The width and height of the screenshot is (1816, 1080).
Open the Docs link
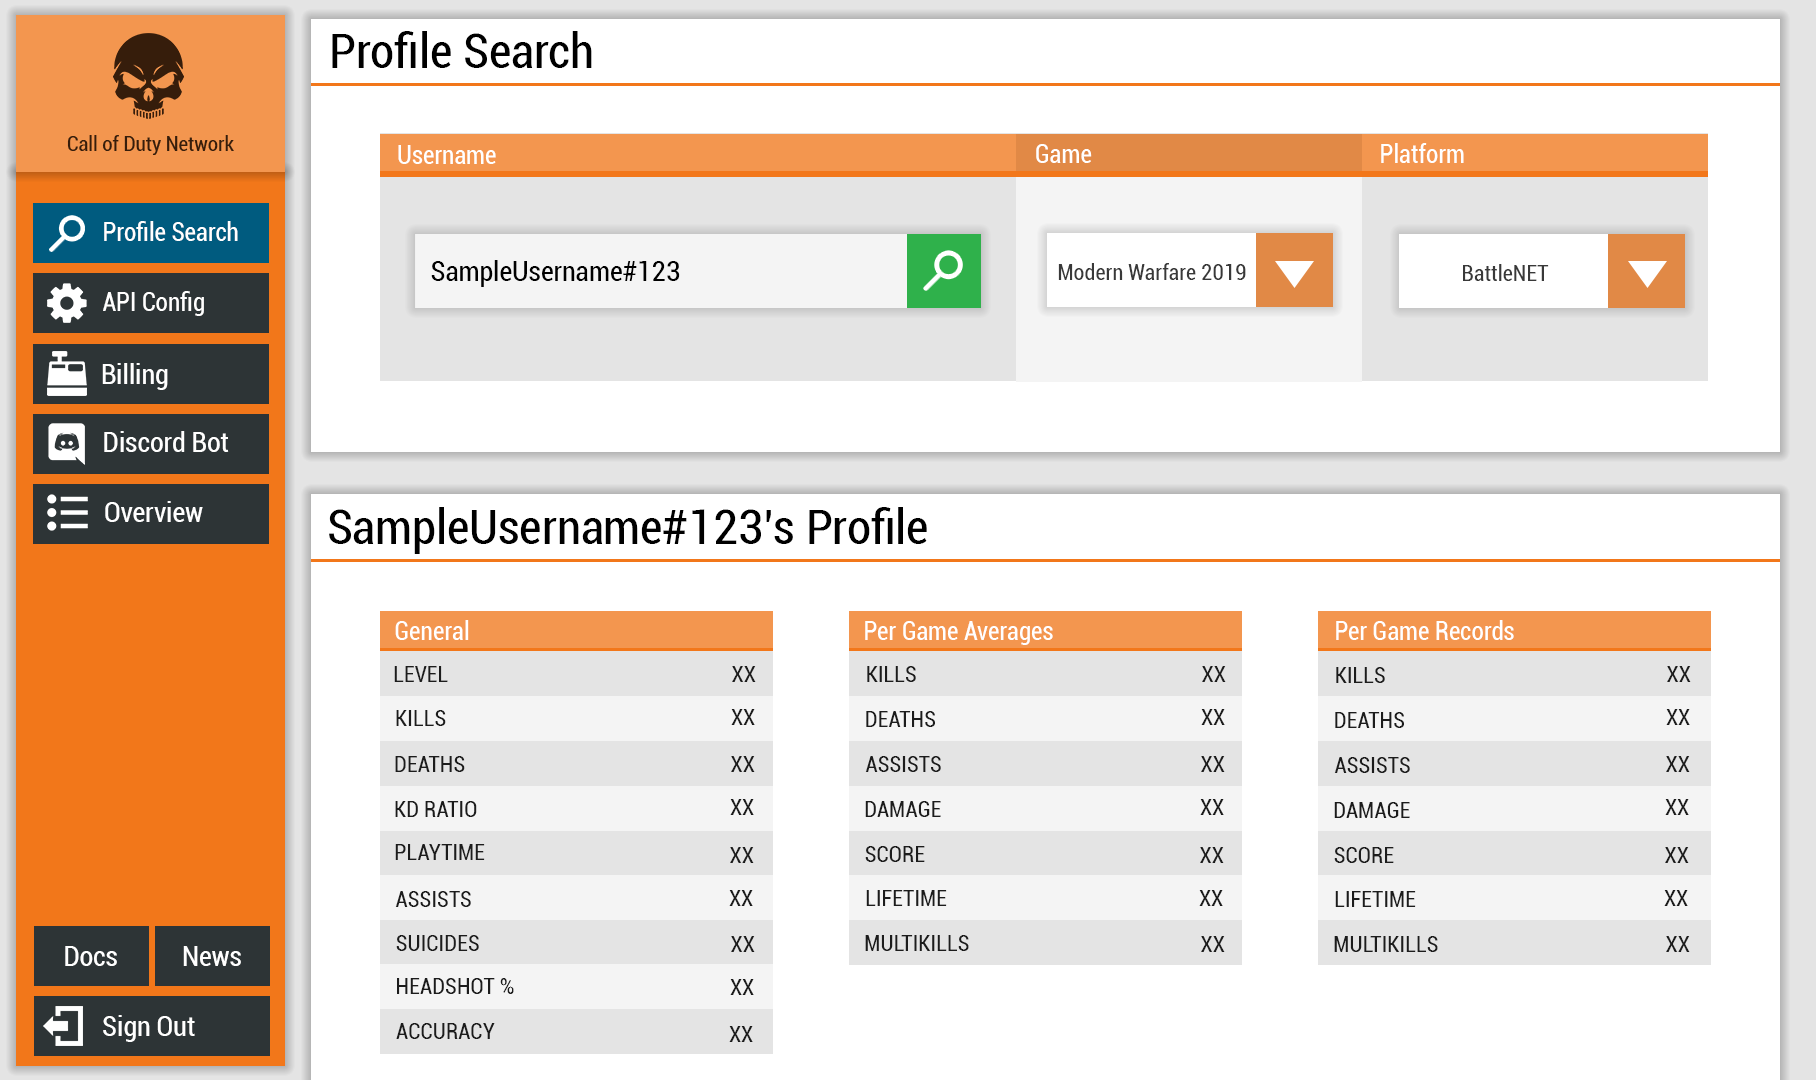tap(91, 956)
